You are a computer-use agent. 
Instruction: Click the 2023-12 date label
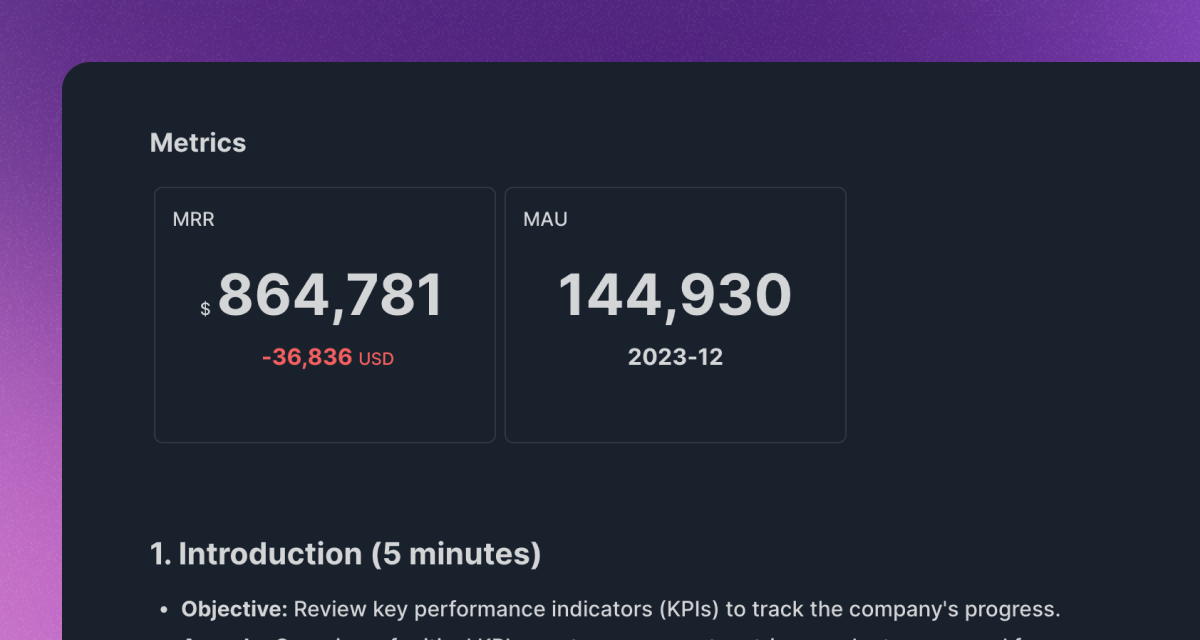click(675, 357)
